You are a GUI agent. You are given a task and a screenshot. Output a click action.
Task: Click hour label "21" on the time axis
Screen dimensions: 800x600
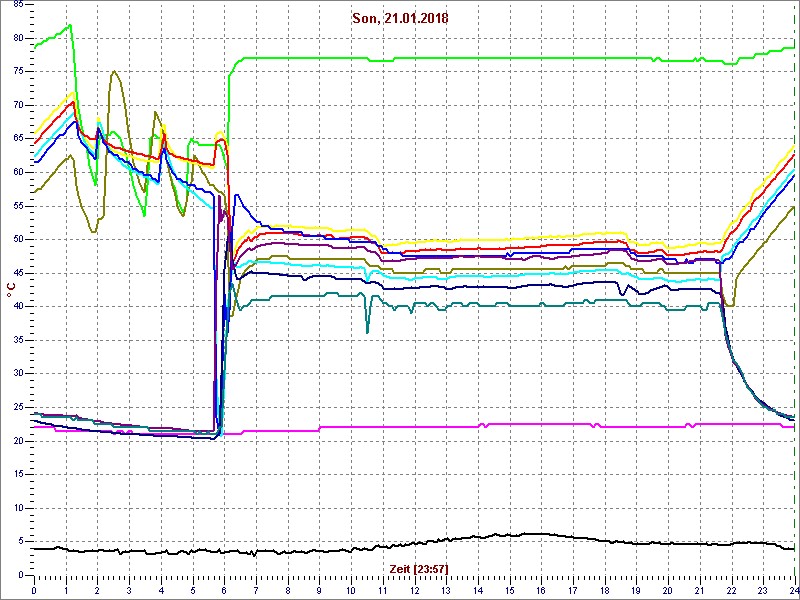point(699,589)
